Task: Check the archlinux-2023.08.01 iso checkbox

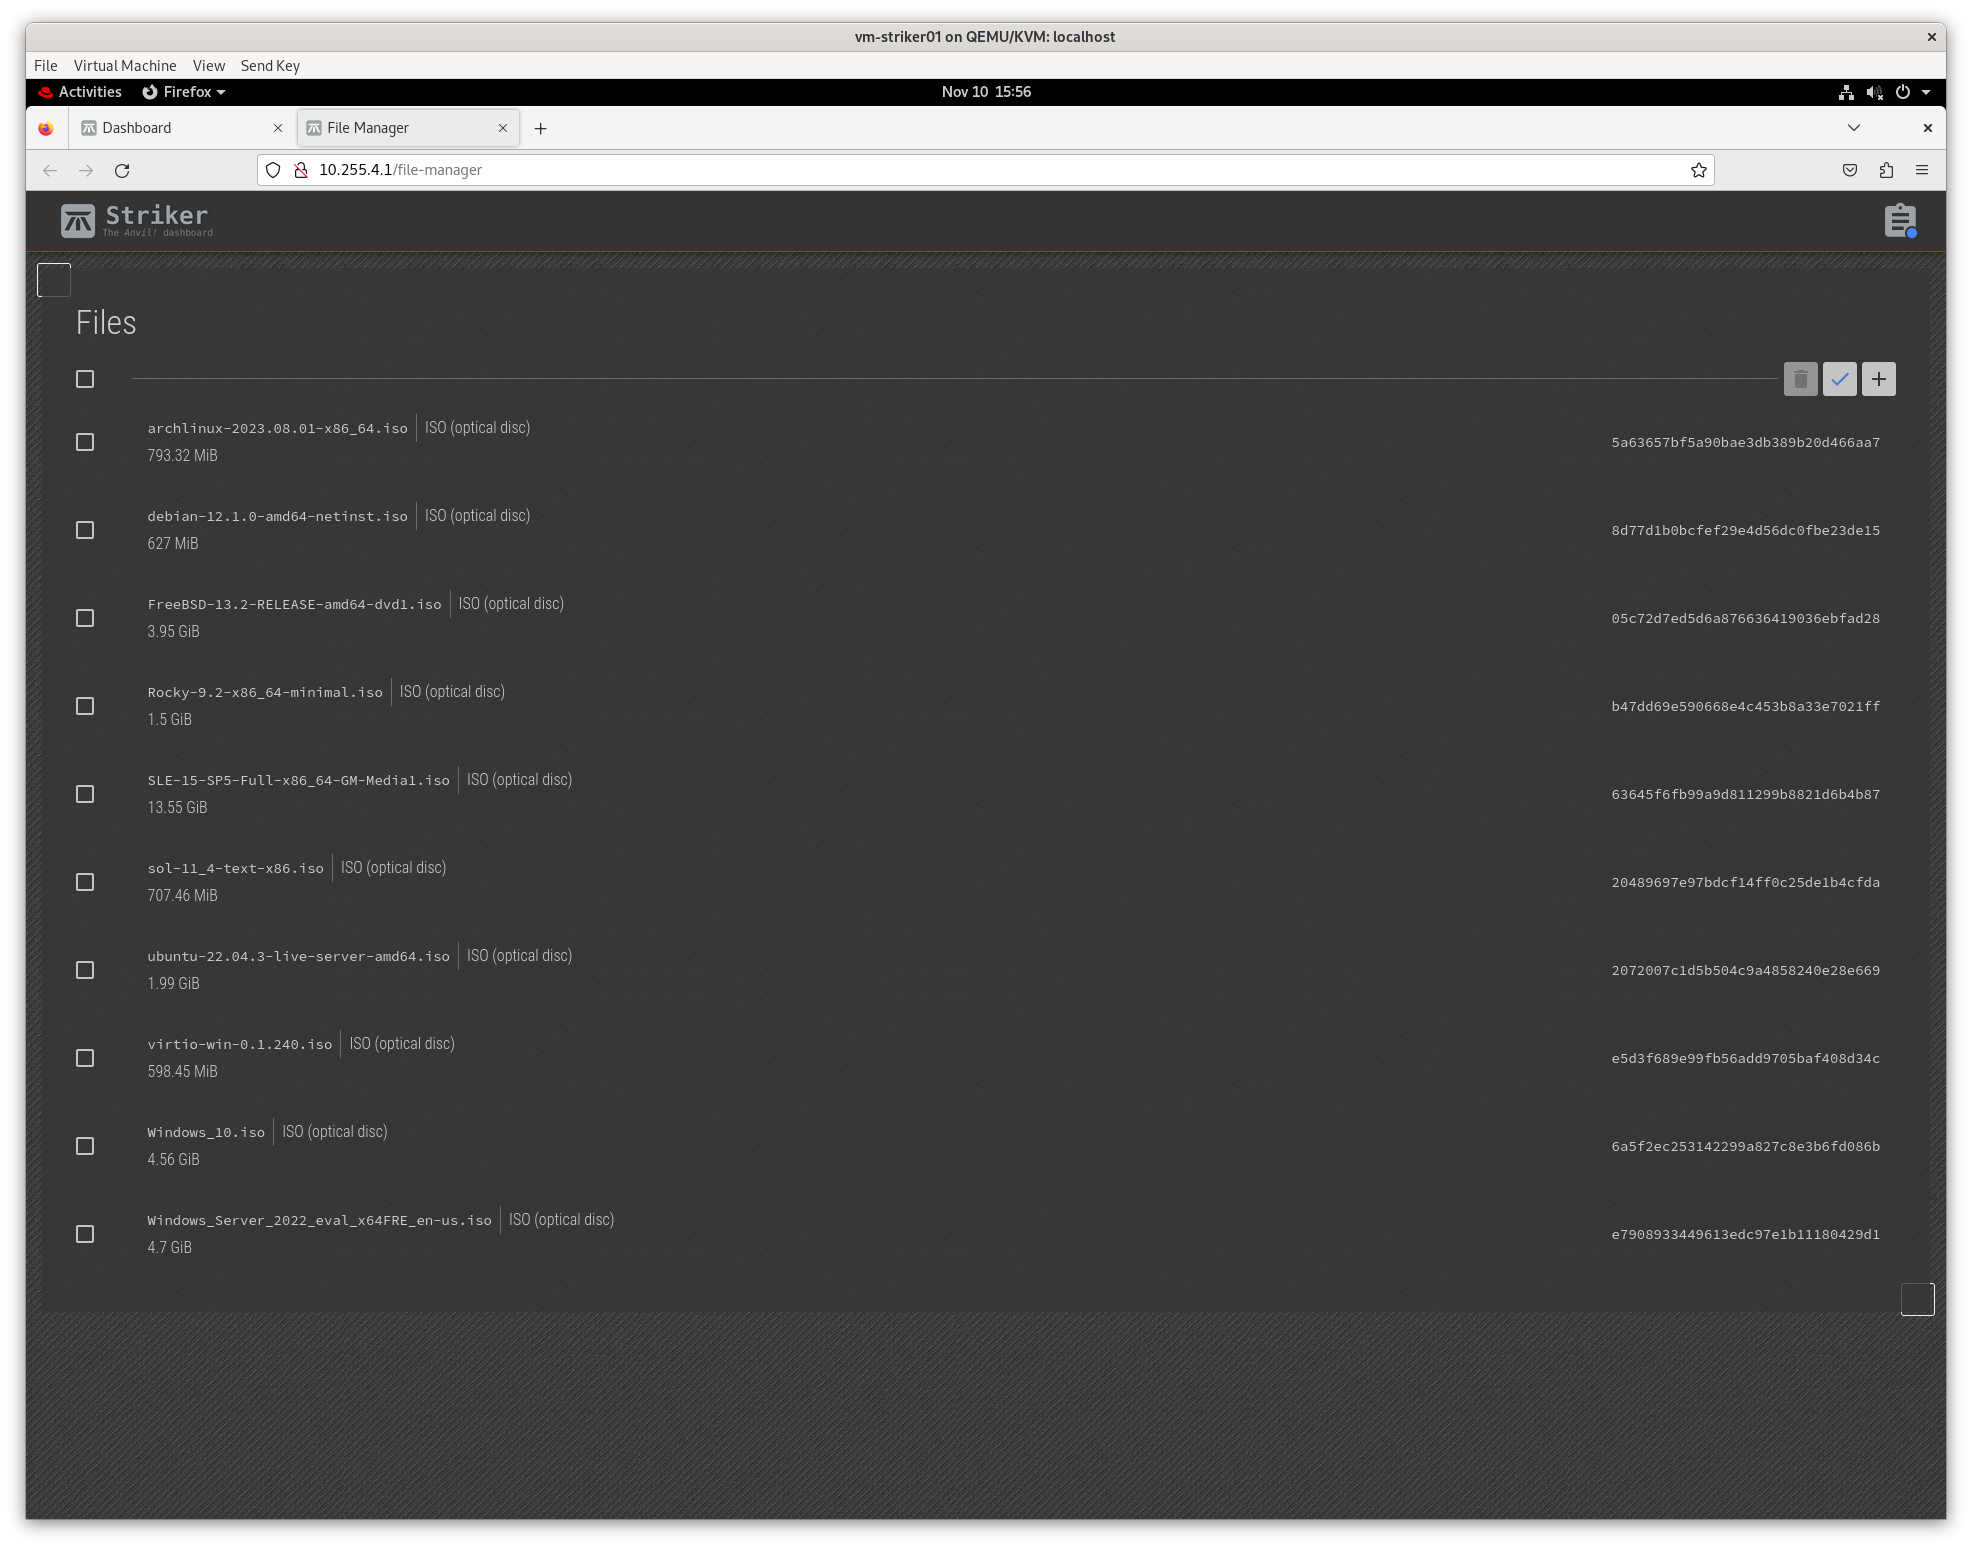Action: (x=85, y=442)
